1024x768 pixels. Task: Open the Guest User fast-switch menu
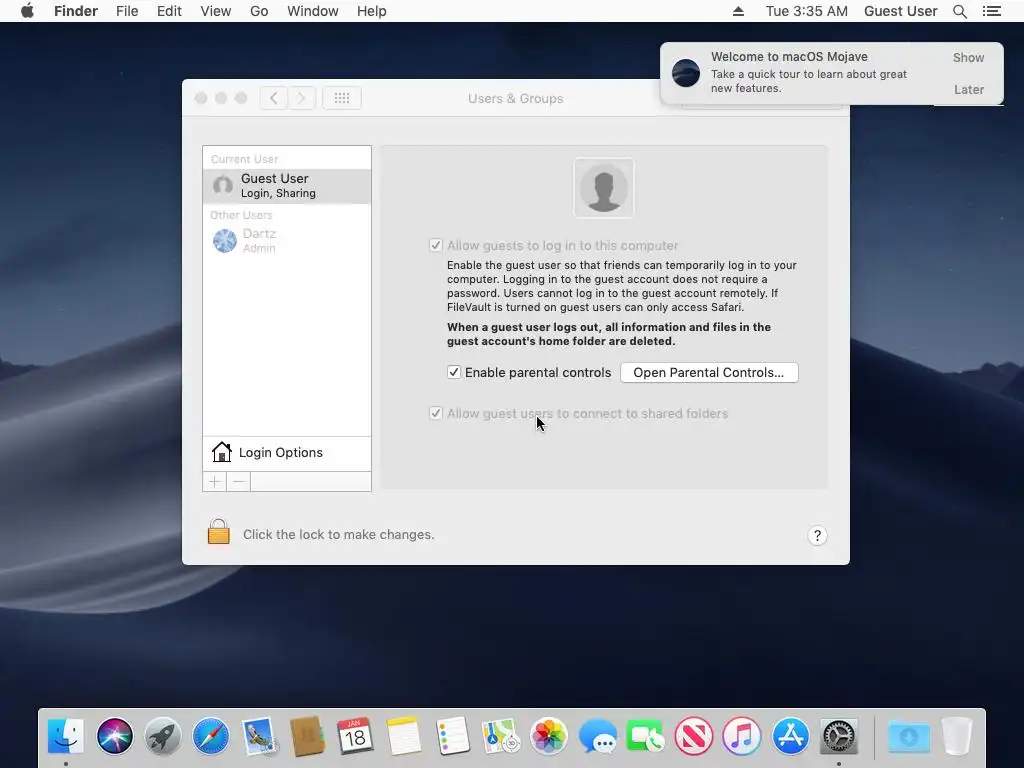click(x=901, y=11)
